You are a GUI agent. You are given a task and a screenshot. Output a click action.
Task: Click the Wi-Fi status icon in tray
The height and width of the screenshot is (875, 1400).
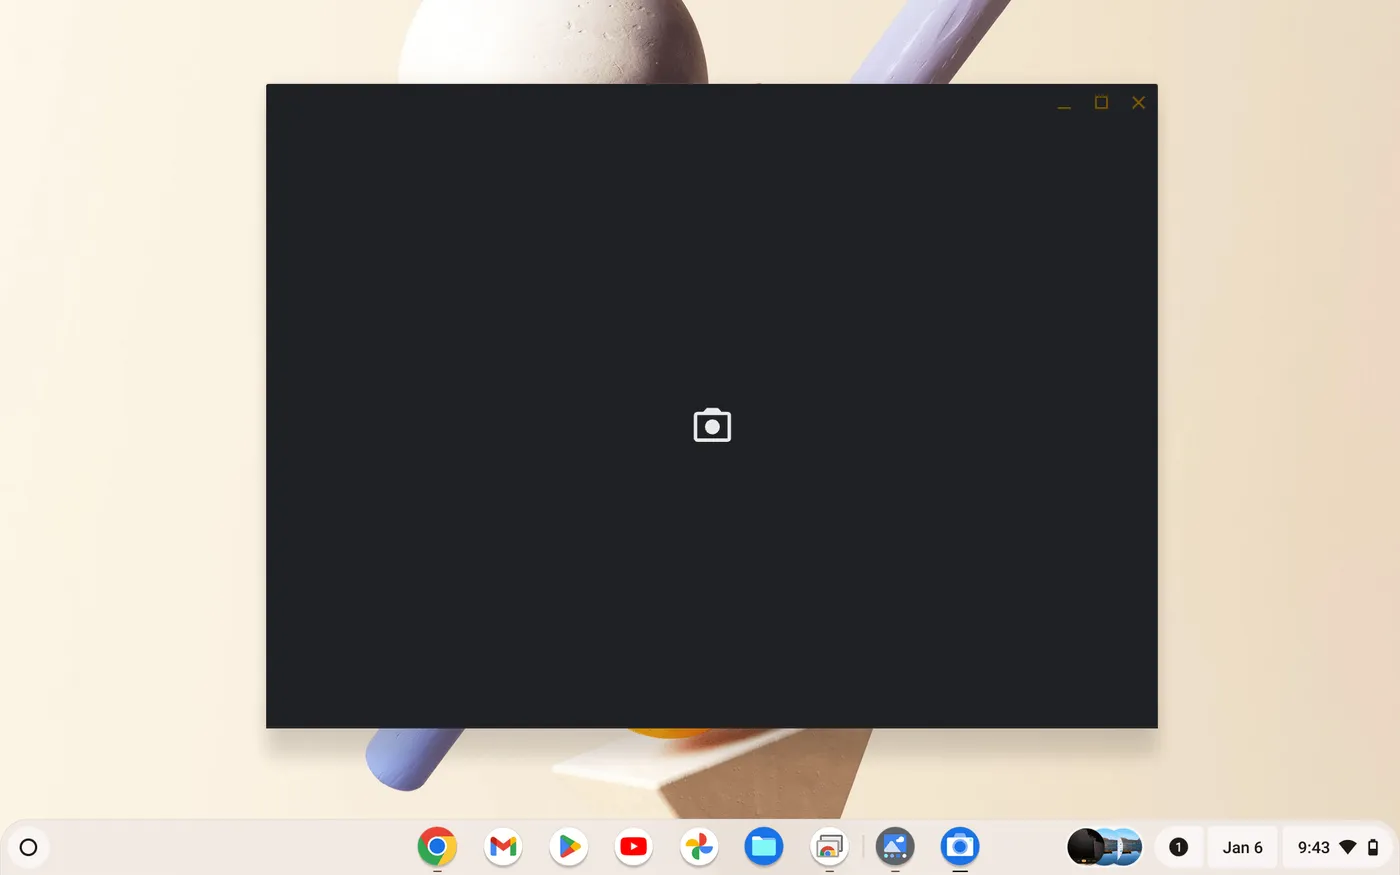[x=1348, y=847]
